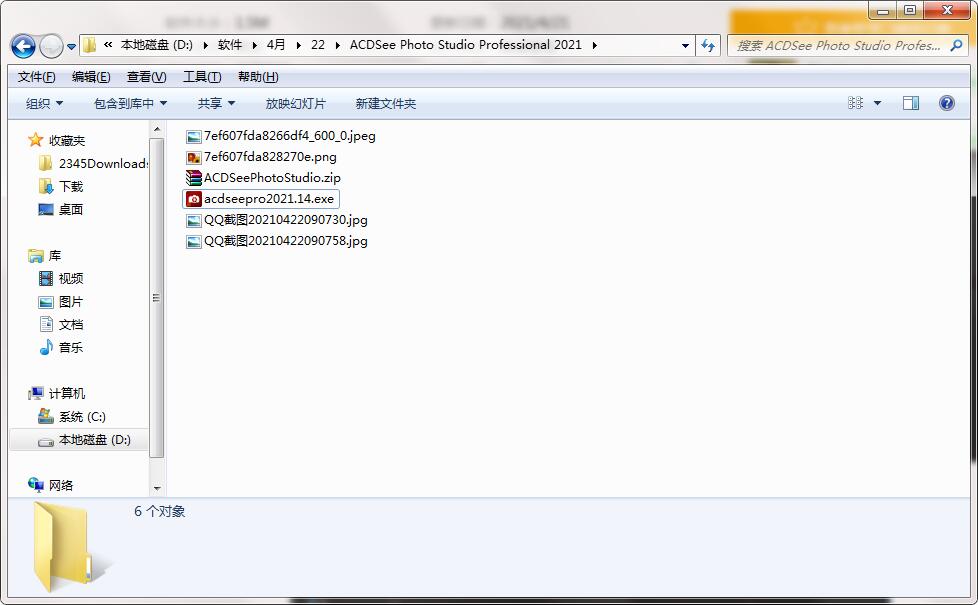This screenshot has width=978, height=605.
Task: Expand the address bar history dropdown
Action: 685,46
